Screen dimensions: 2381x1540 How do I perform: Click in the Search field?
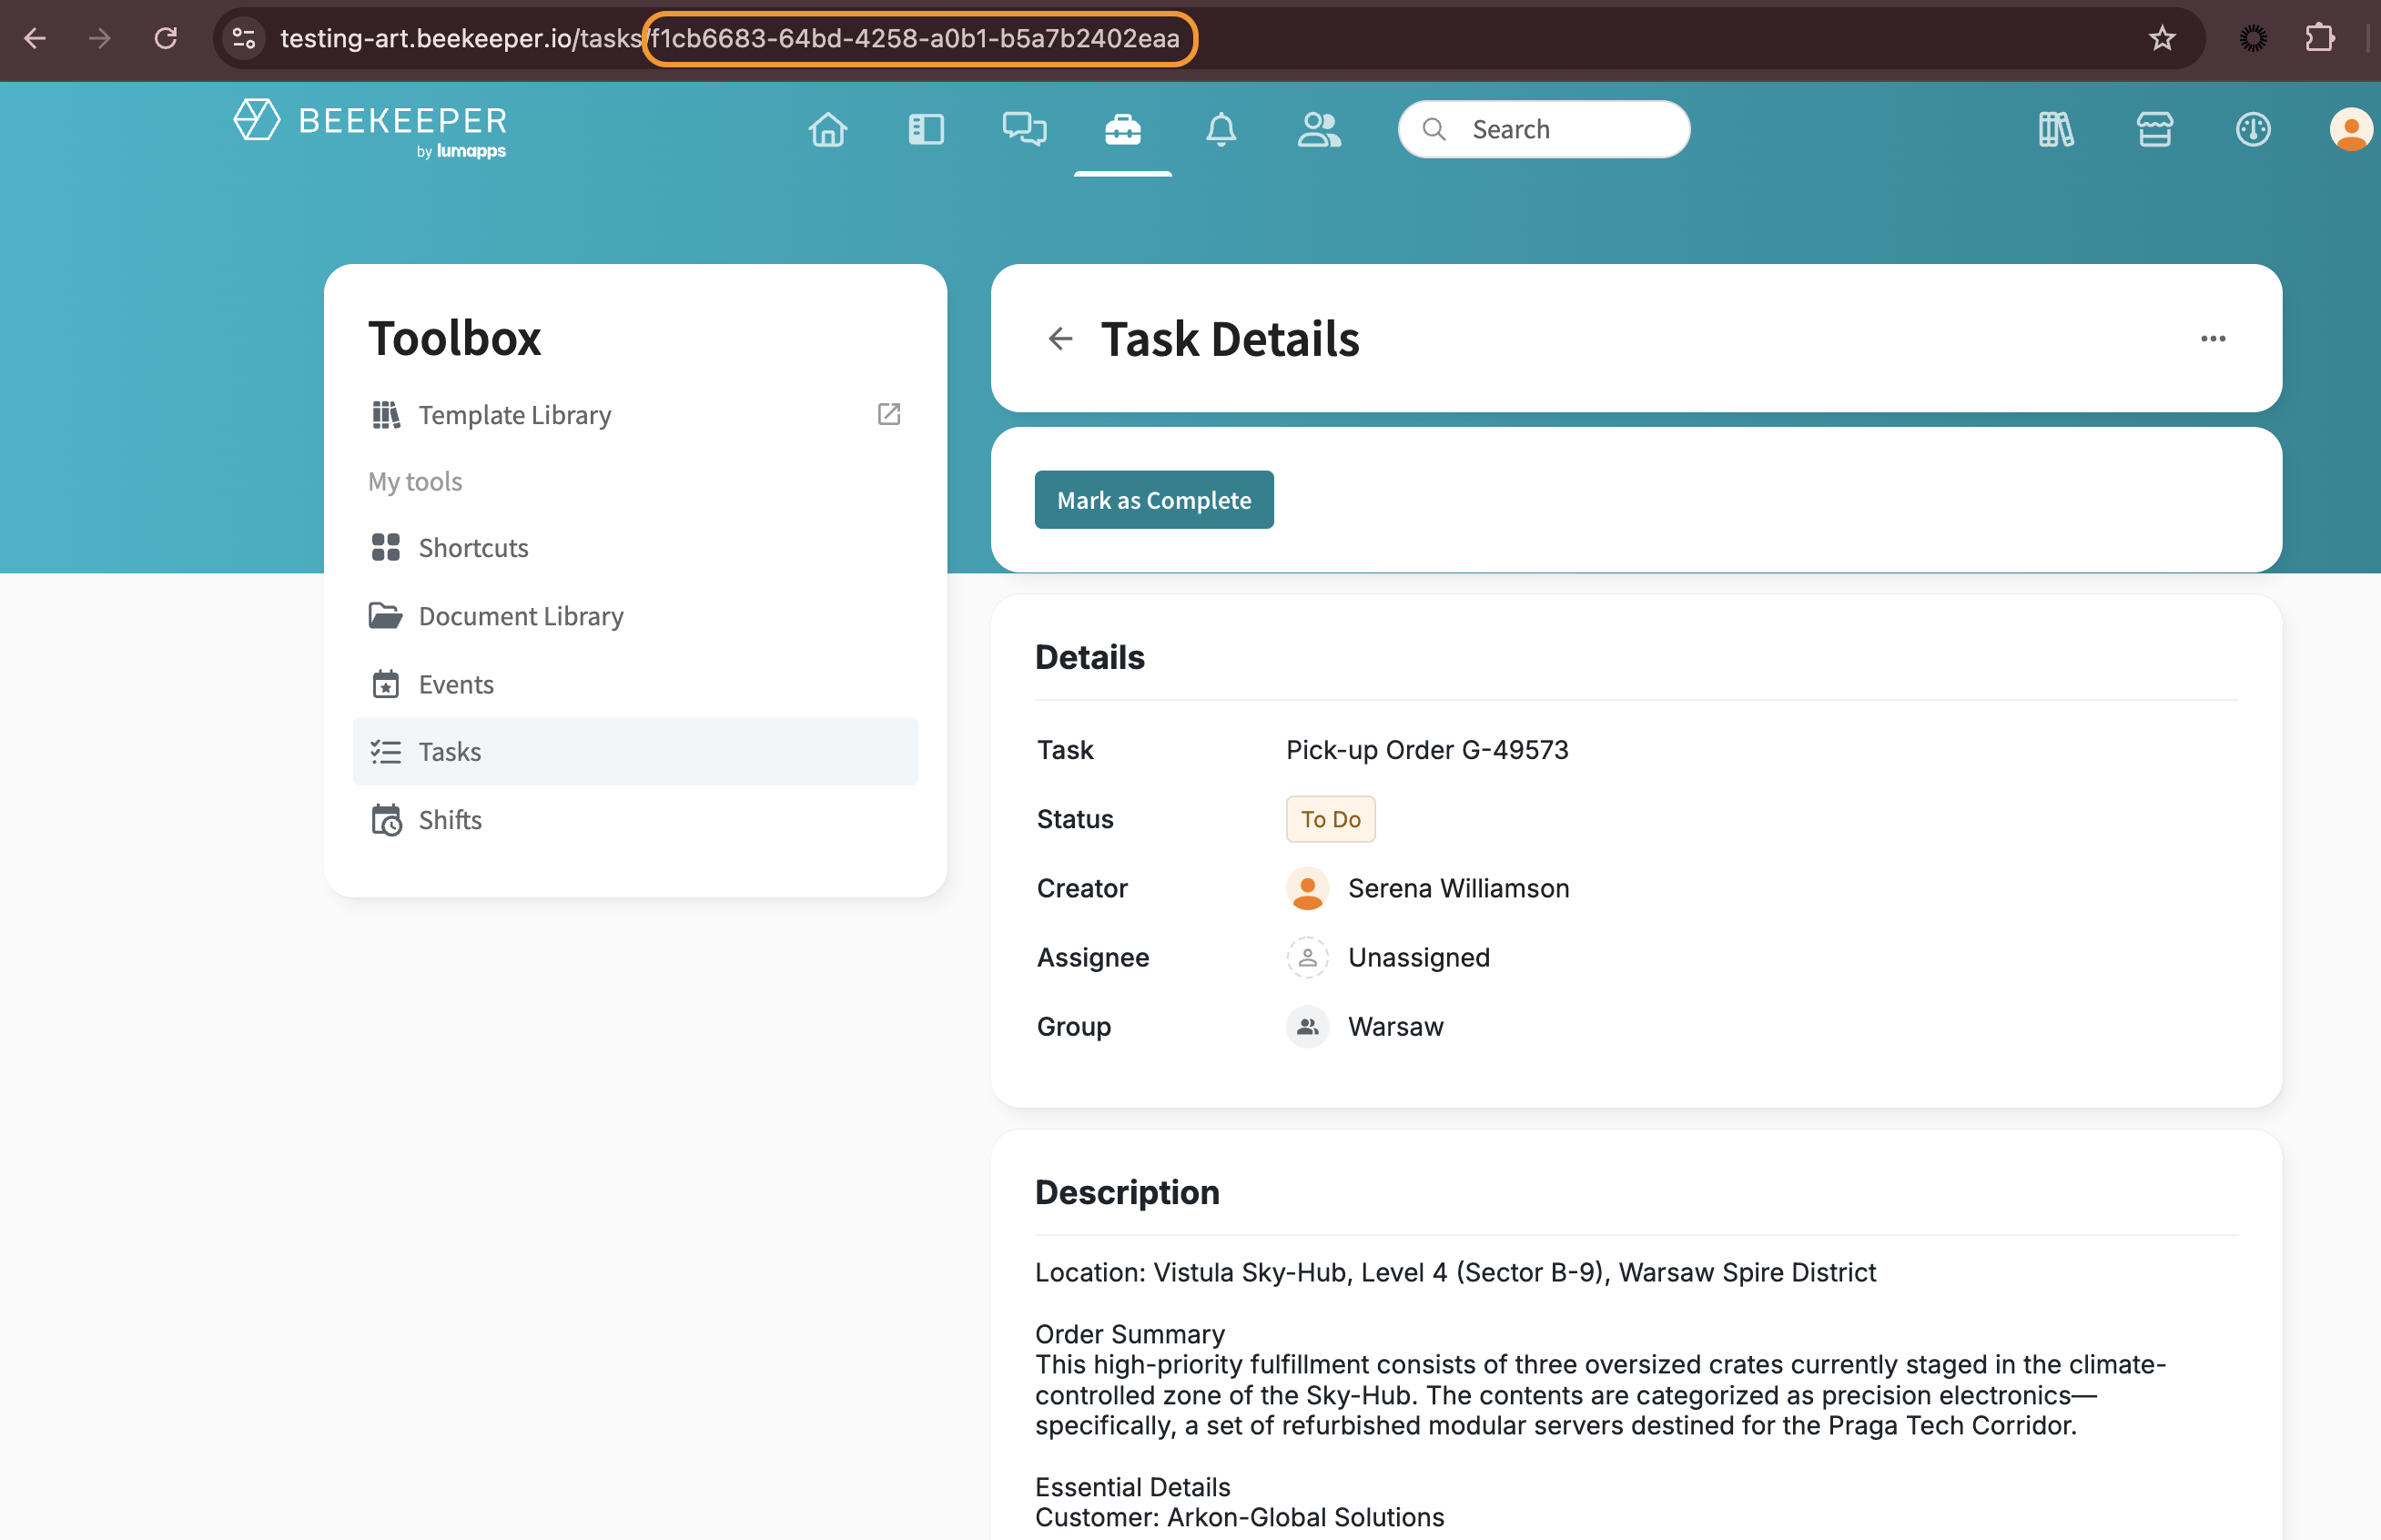pyautogui.click(x=1544, y=129)
